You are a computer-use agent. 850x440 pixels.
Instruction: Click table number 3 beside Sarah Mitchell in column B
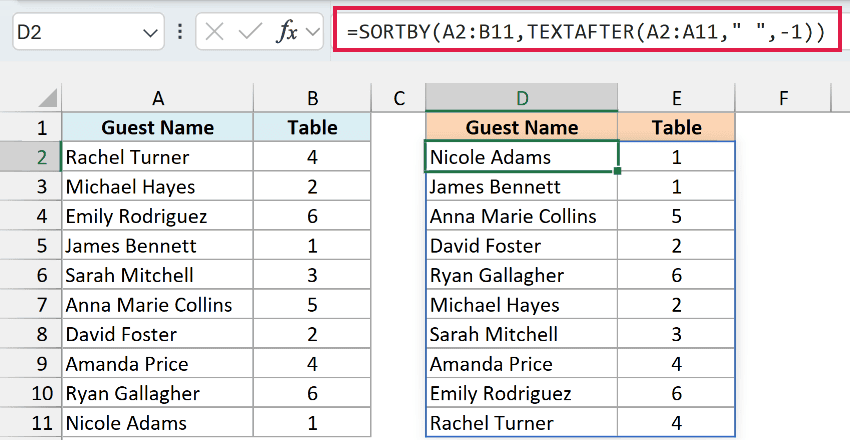(x=312, y=275)
